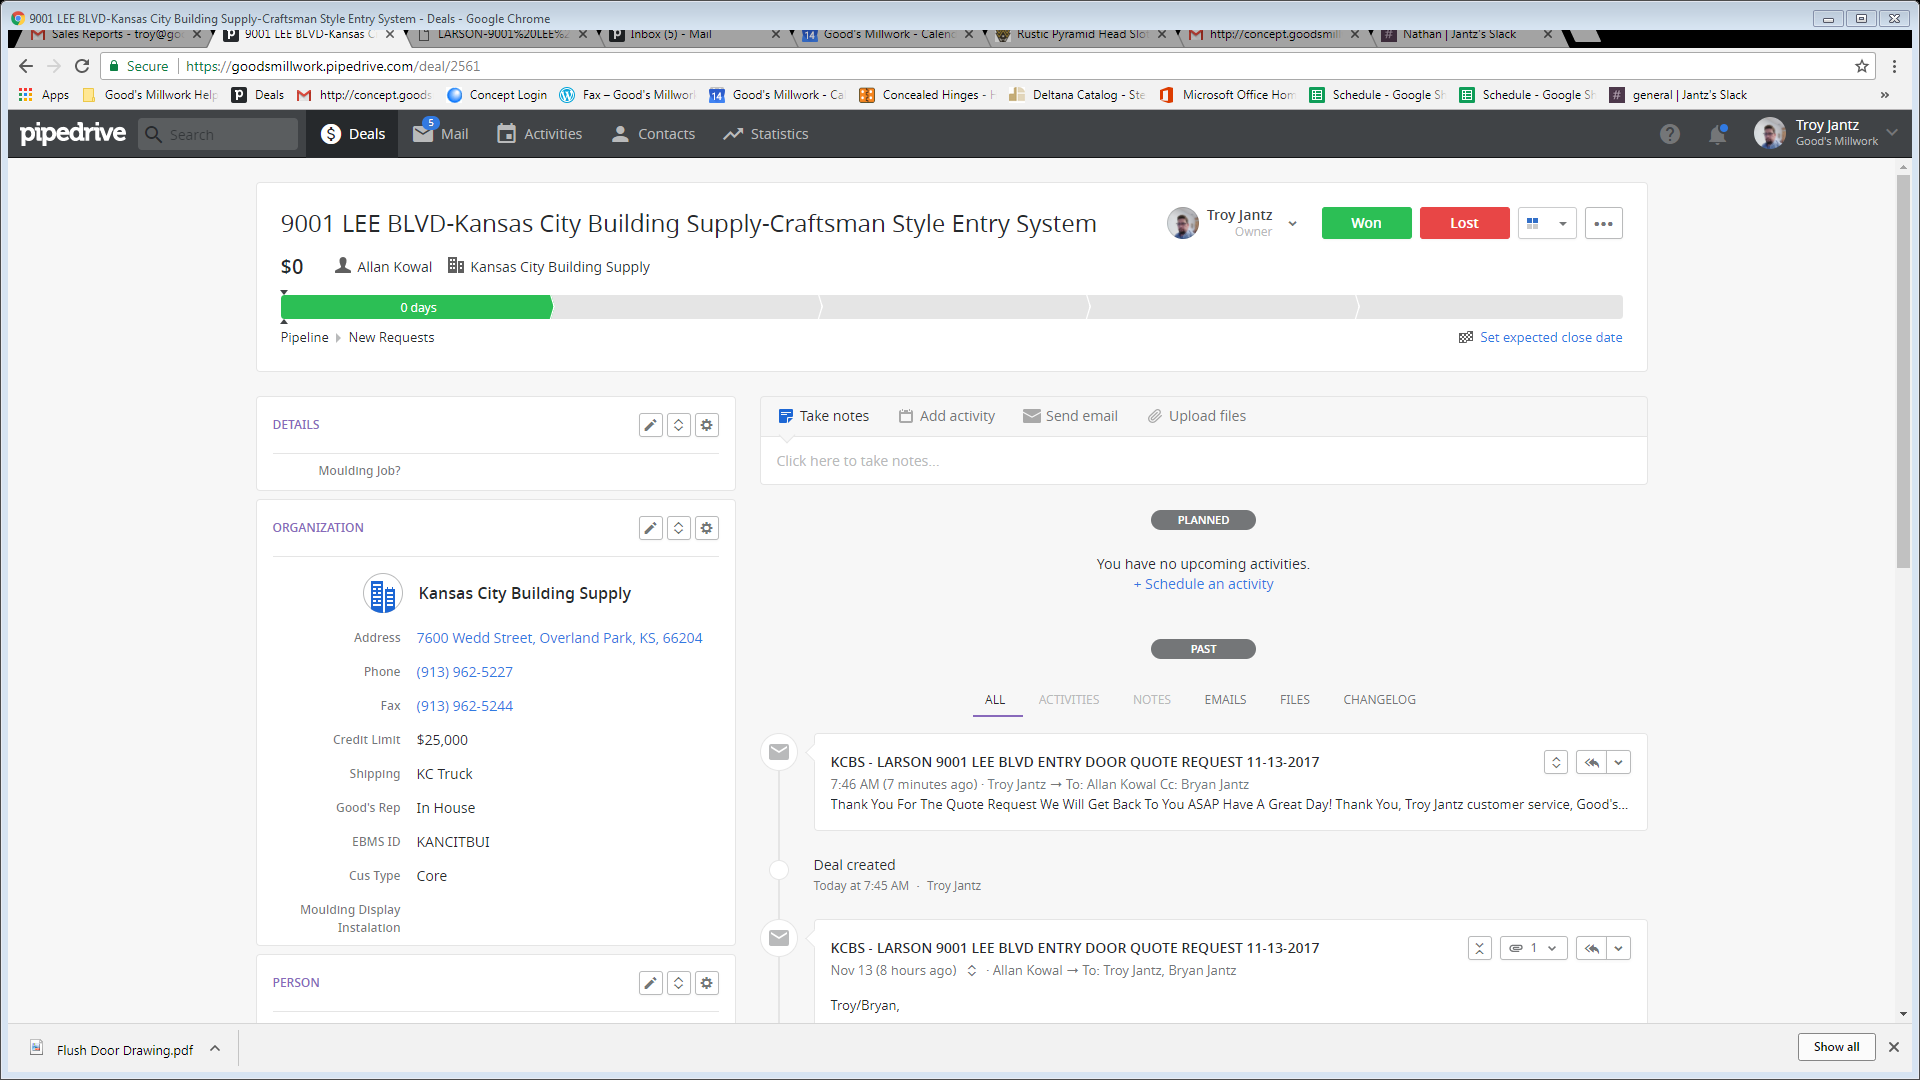Screen dimensions: 1920x1080
Task: Switch to the Emails history tab
Action: [1225, 700]
